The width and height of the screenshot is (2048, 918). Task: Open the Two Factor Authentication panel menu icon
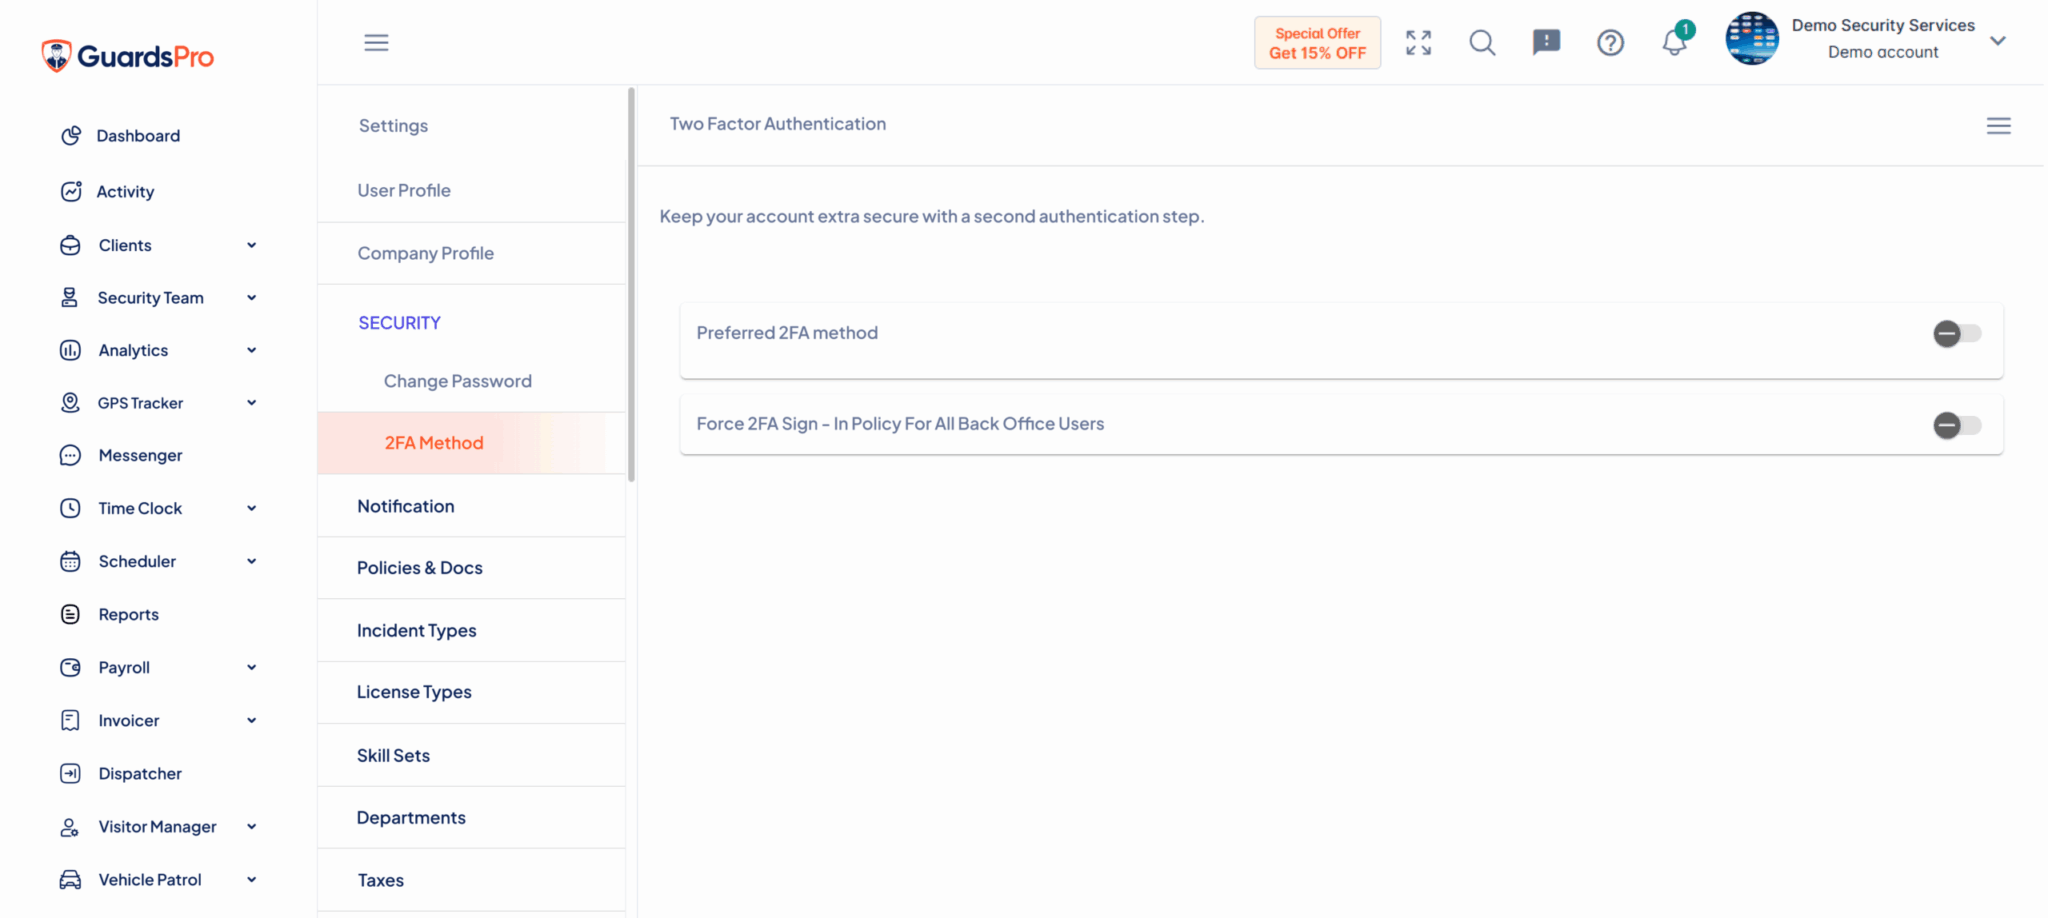point(1998,126)
